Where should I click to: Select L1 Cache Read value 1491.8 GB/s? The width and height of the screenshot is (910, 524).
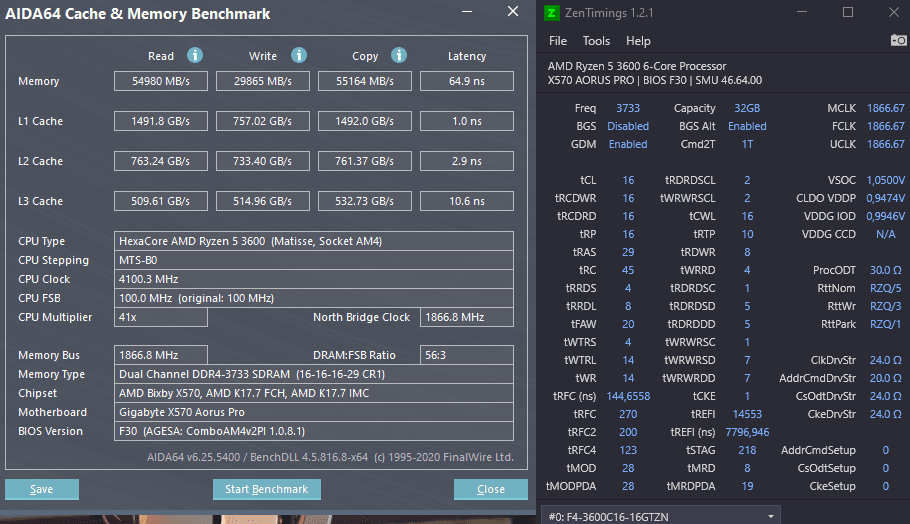click(161, 121)
